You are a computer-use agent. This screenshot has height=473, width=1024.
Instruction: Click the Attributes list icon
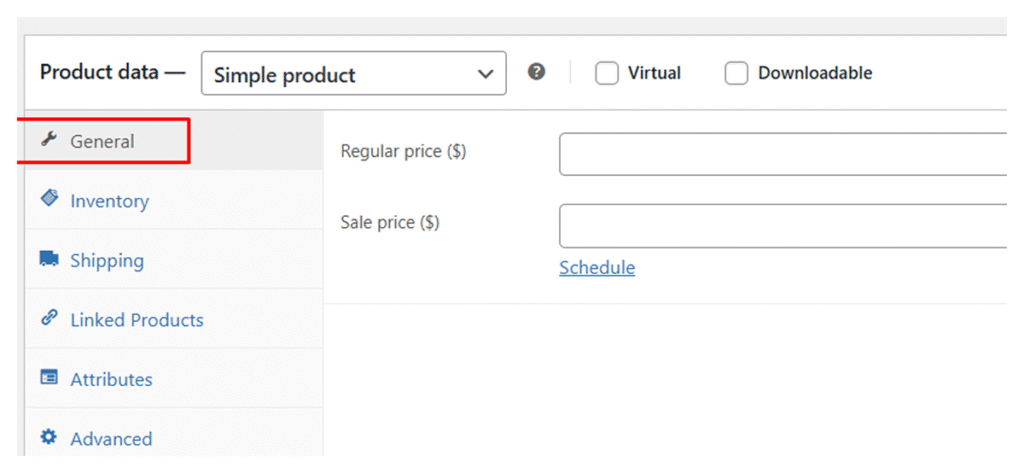[x=48, y=378]
